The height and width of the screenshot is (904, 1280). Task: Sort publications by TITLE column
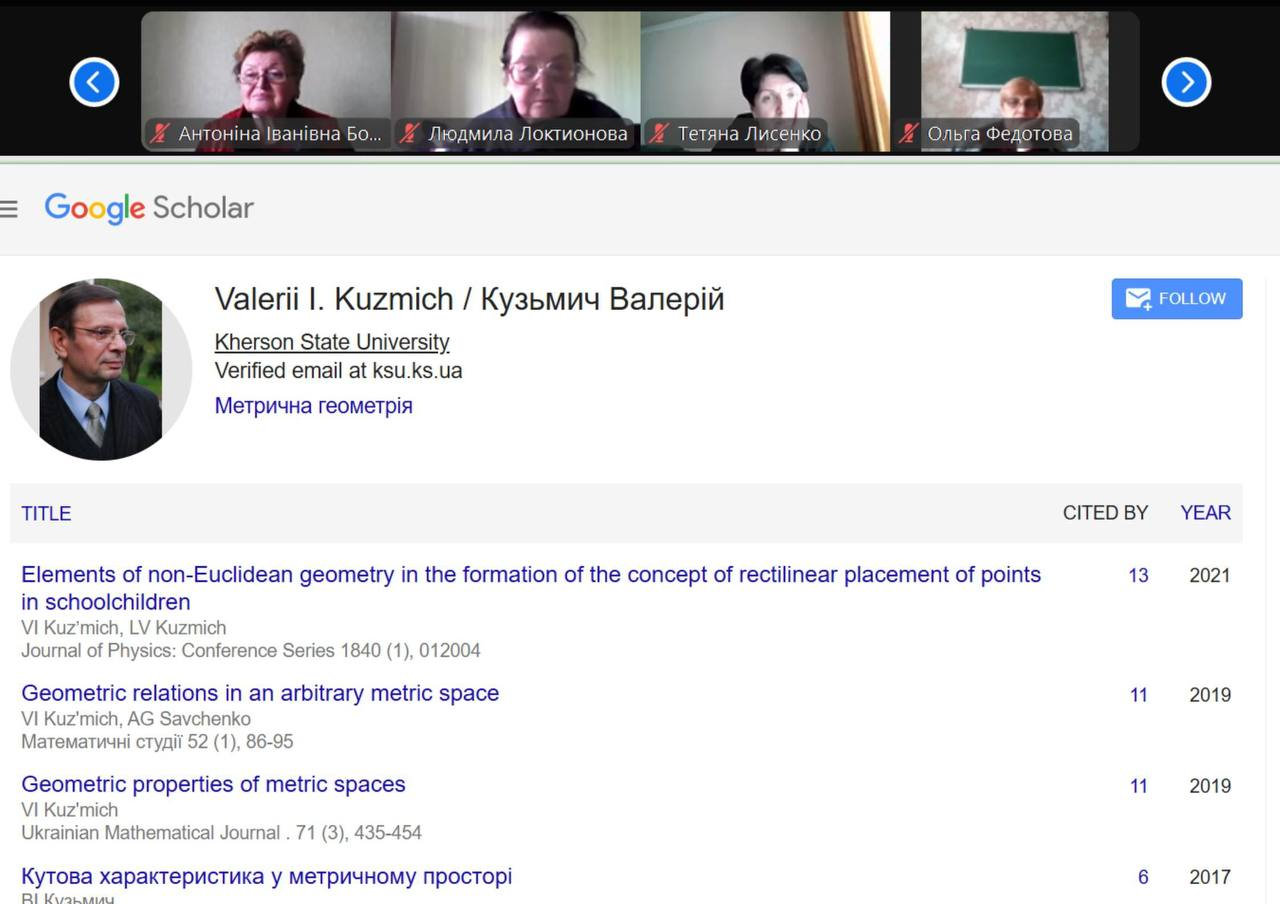46,513
